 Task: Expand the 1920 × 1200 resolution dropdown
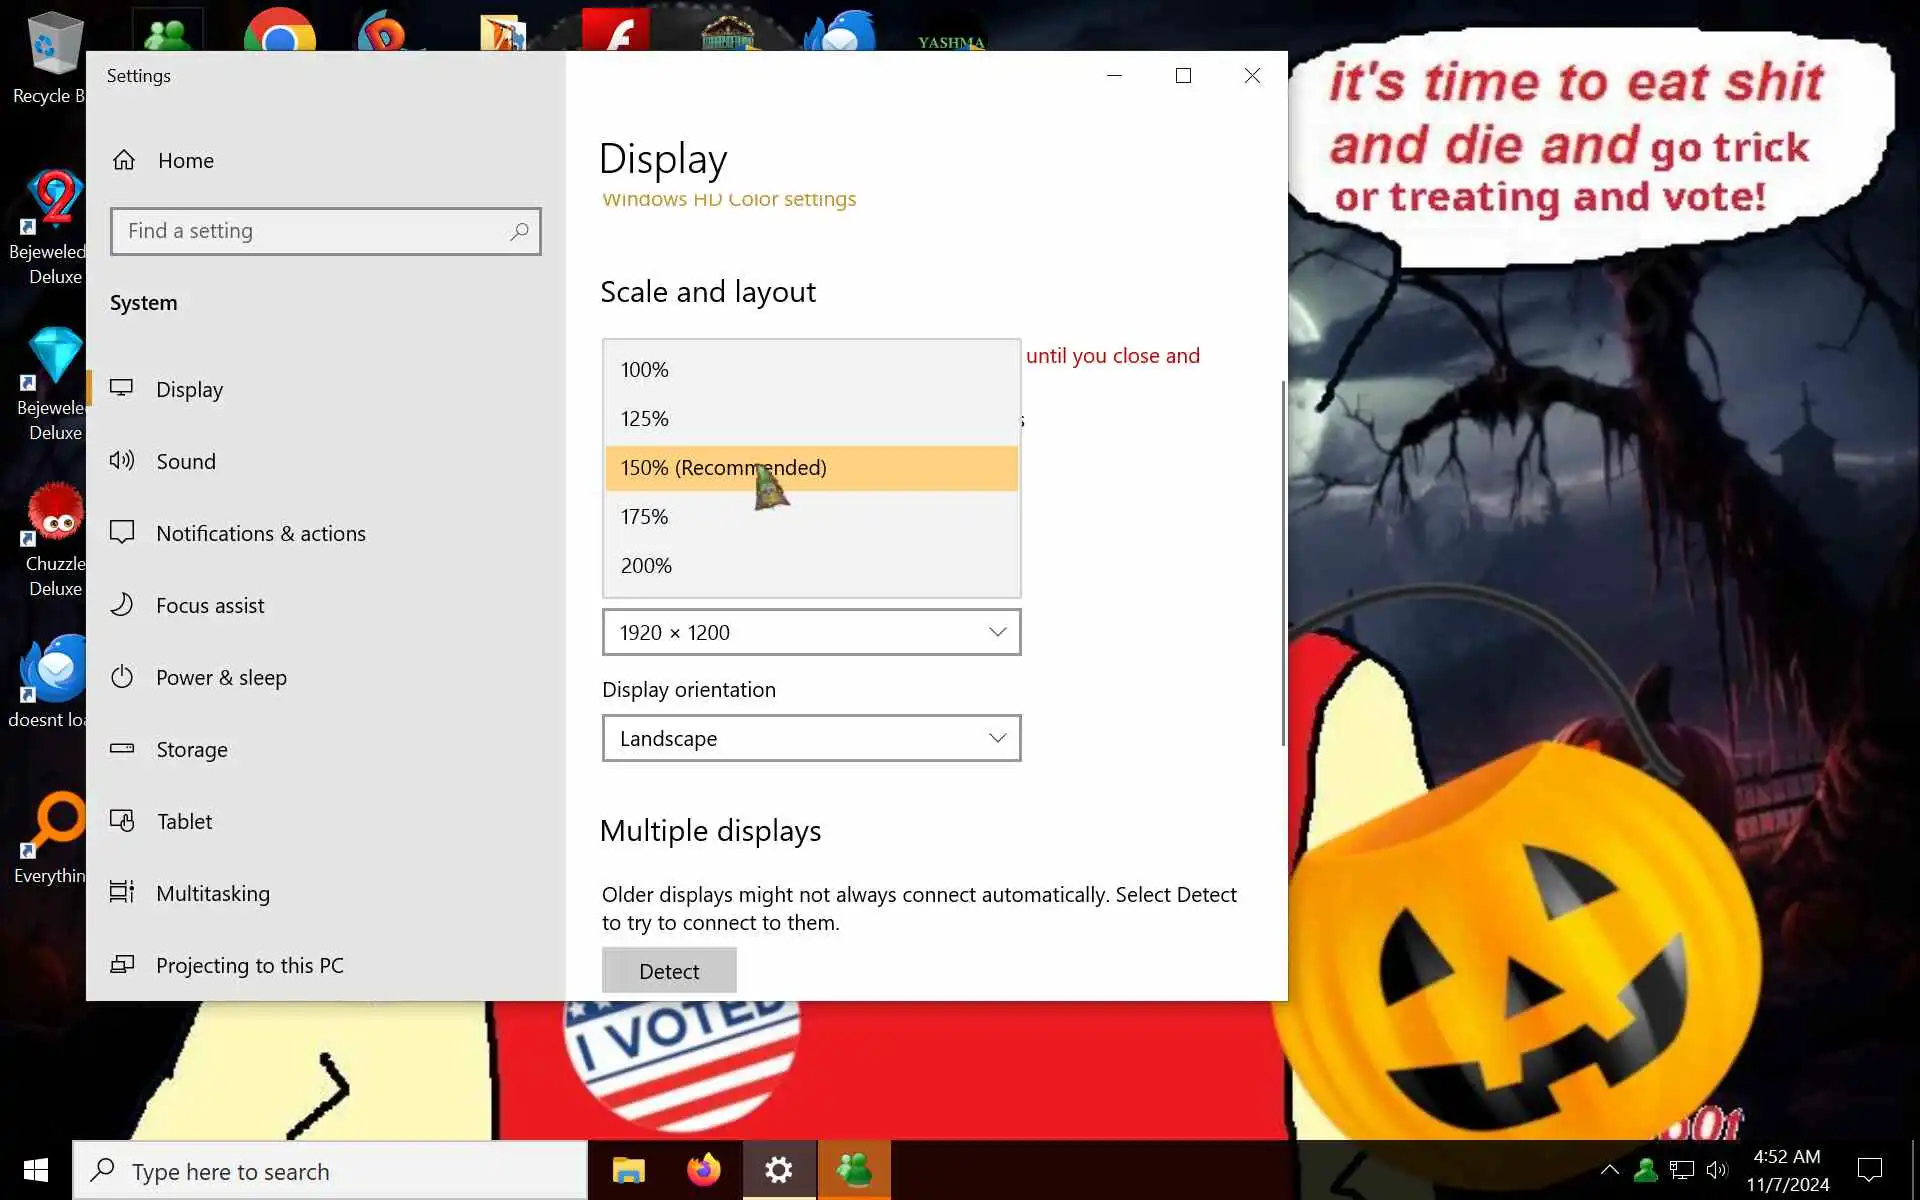pos(810,632)
